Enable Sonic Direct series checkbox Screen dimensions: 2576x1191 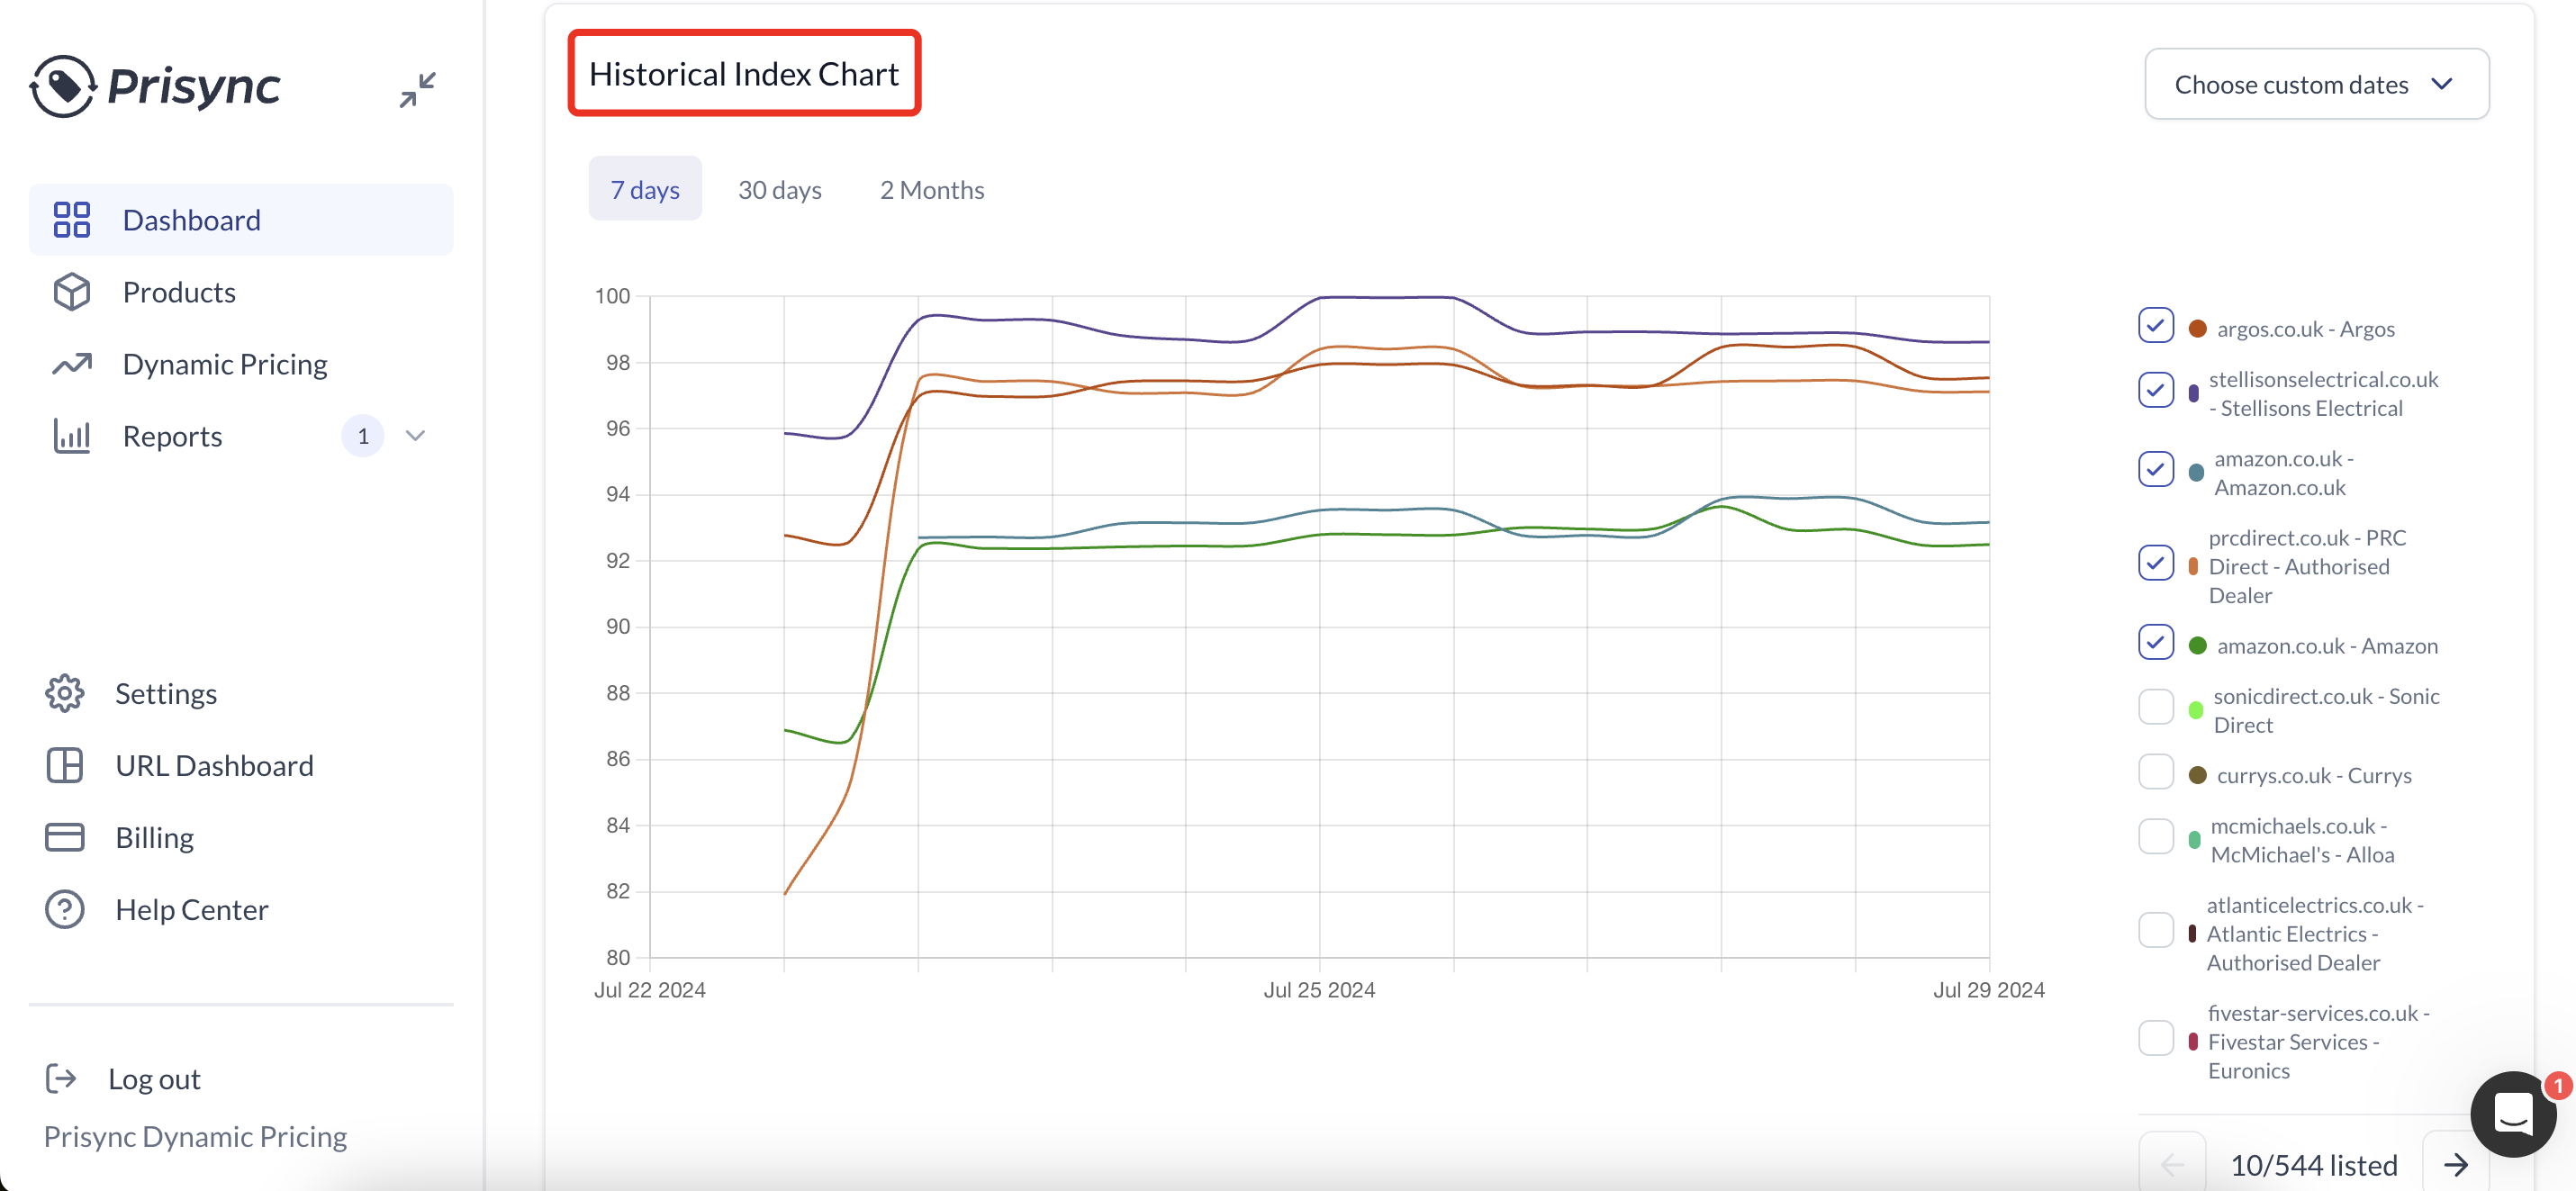pos(2156,706)
